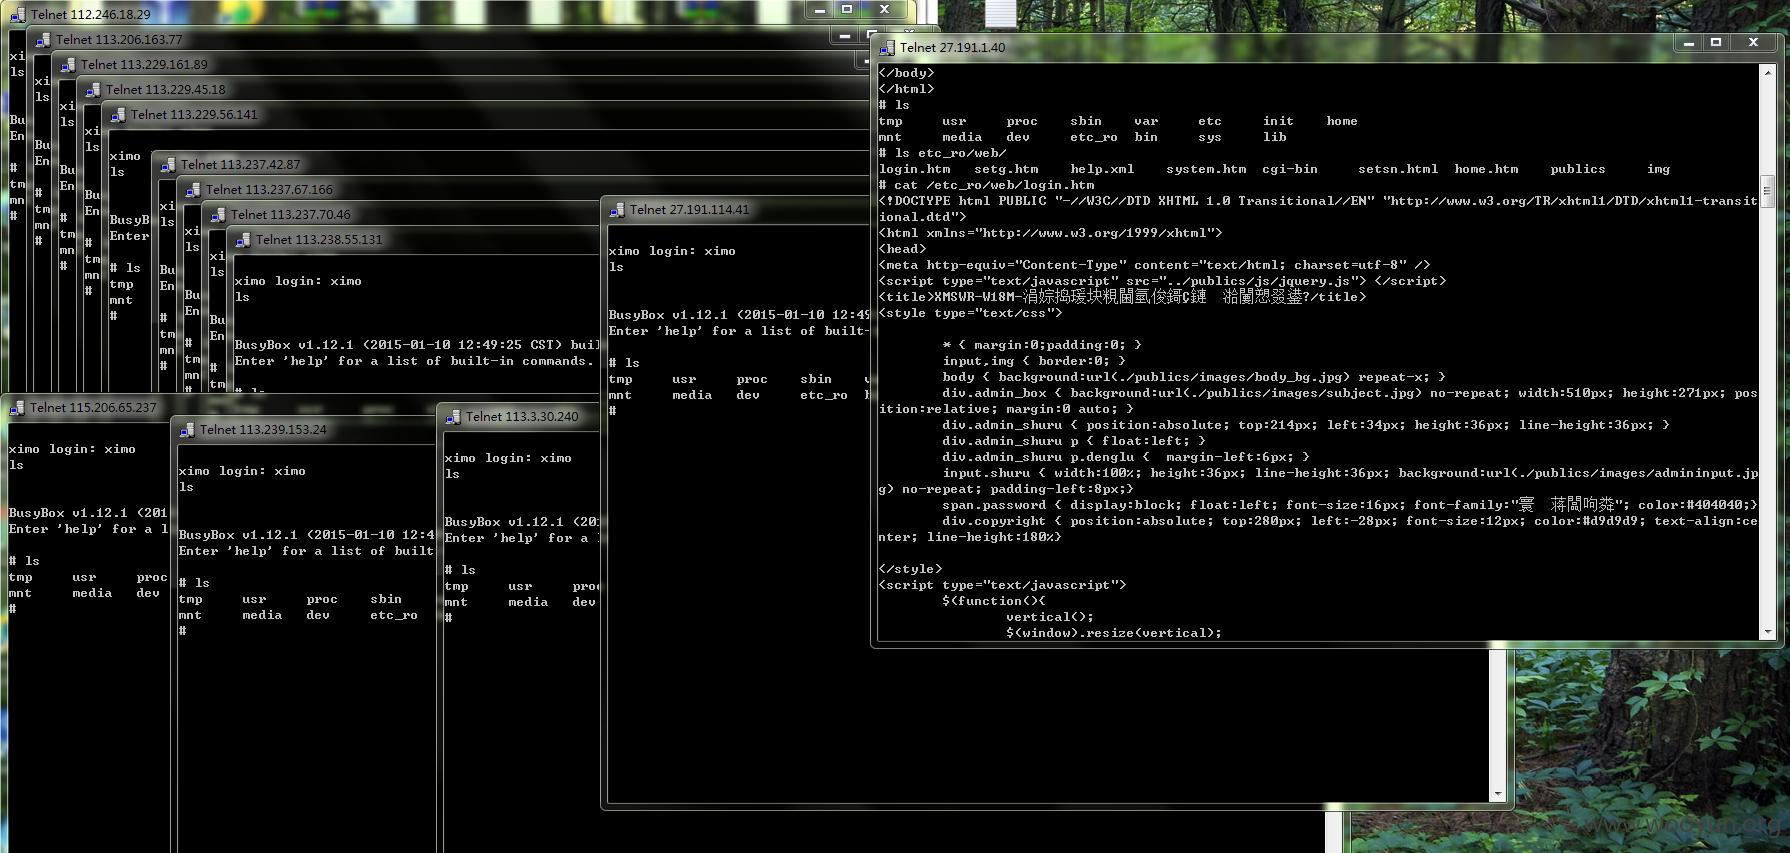Click the Telnet 113.237.70.46 window icon
The width and height of the screenshot is (1790, 853).
pyautogui.click(x=217, y=214)
